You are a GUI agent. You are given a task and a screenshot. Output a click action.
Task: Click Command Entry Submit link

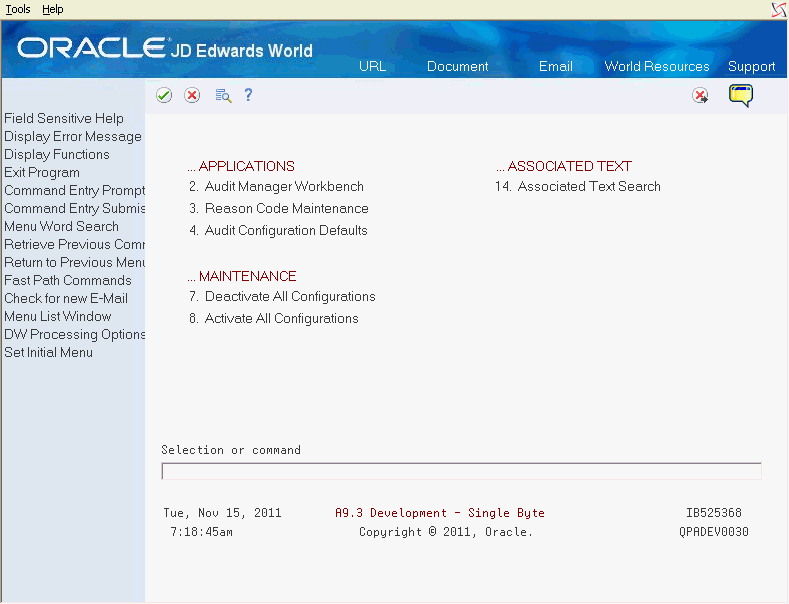74,208
